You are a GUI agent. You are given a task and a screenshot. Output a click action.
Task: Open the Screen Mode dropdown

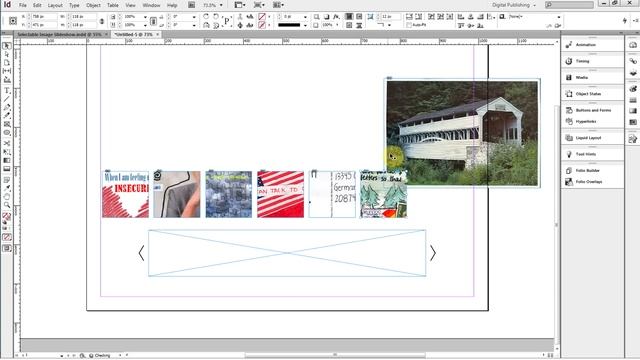[259, 5]
